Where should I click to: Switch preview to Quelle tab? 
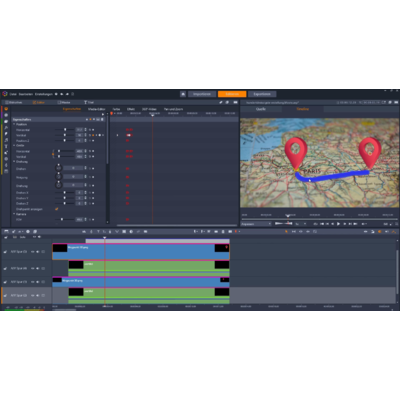coord(261,109)
